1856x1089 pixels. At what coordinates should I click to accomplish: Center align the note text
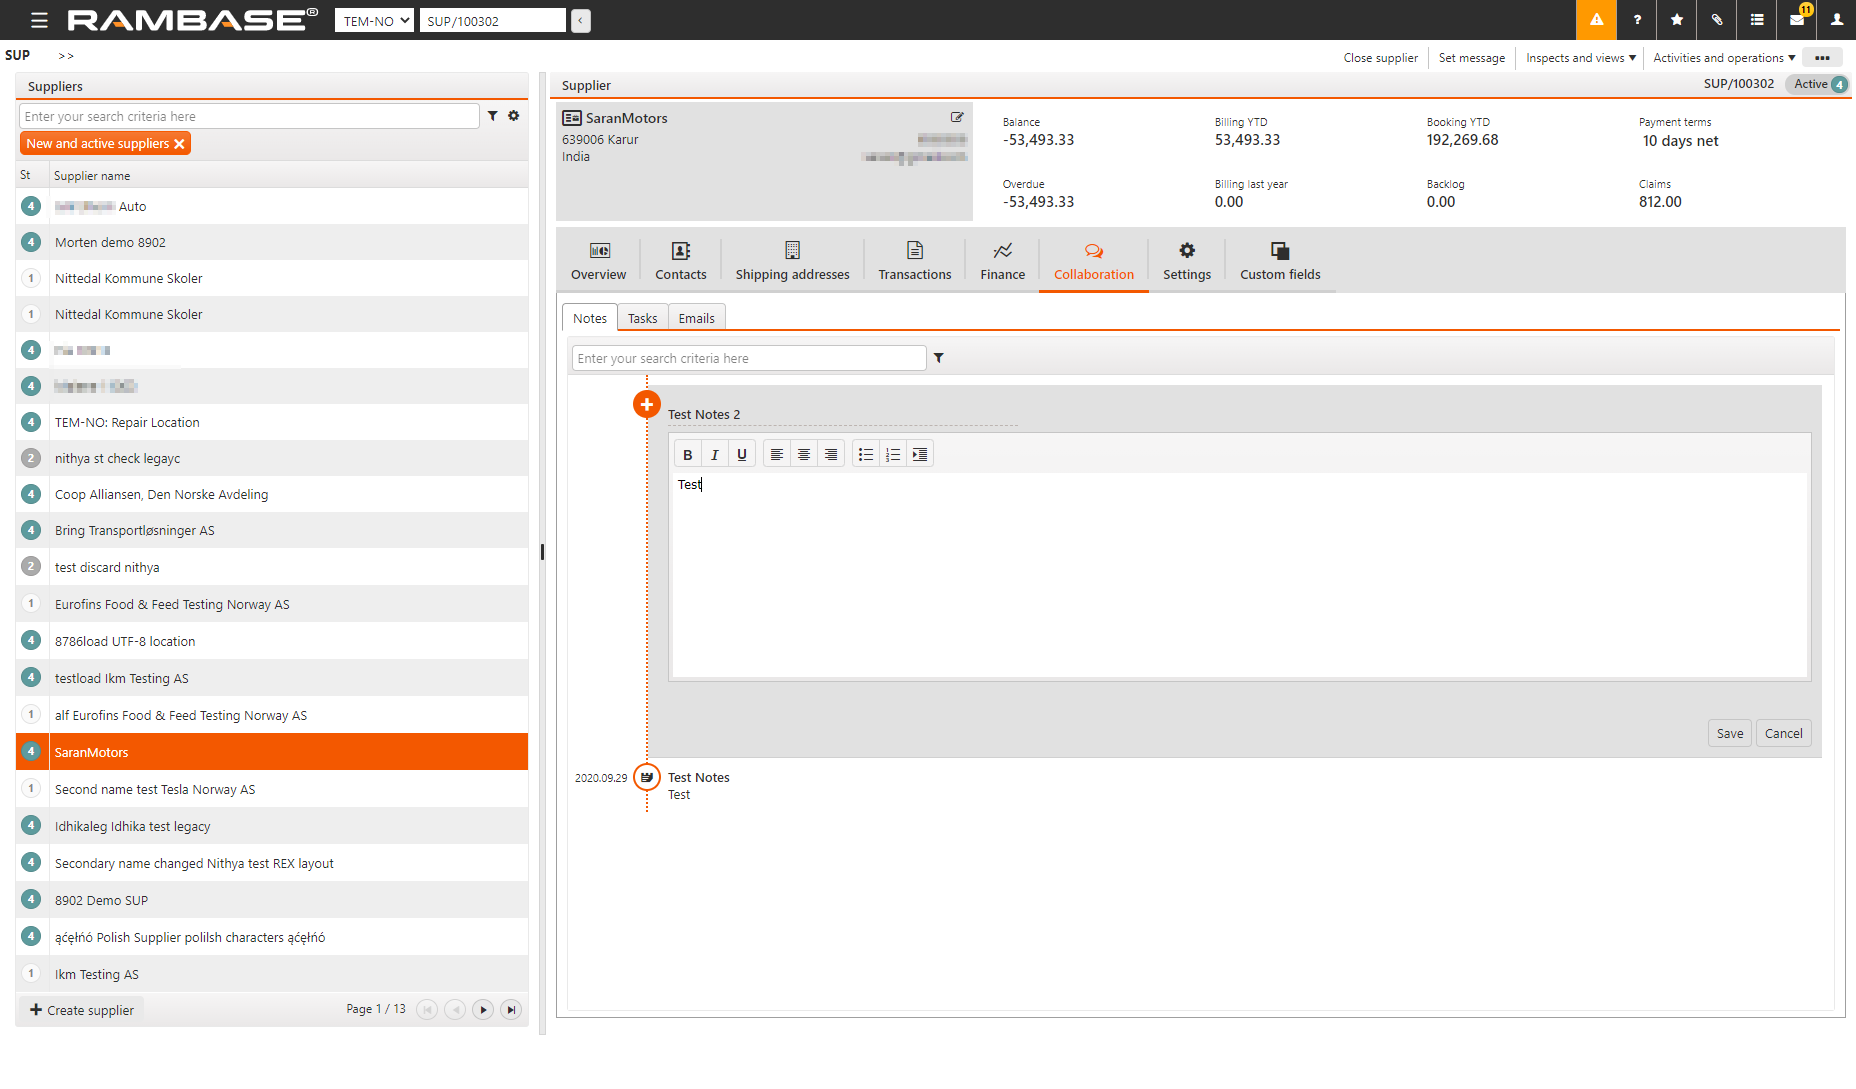803,455
